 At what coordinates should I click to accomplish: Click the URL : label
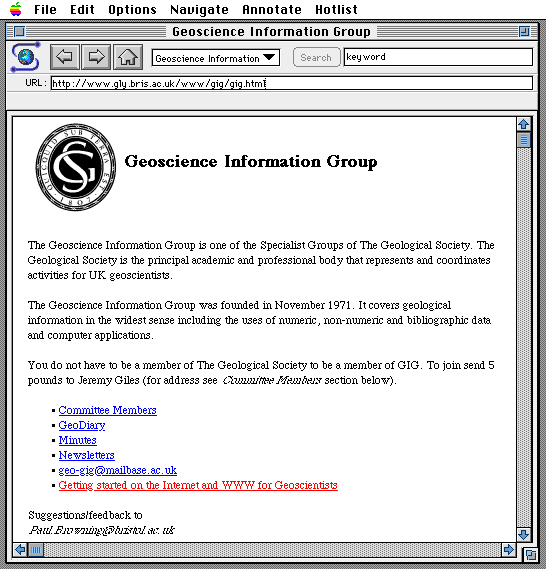(36, 83)
